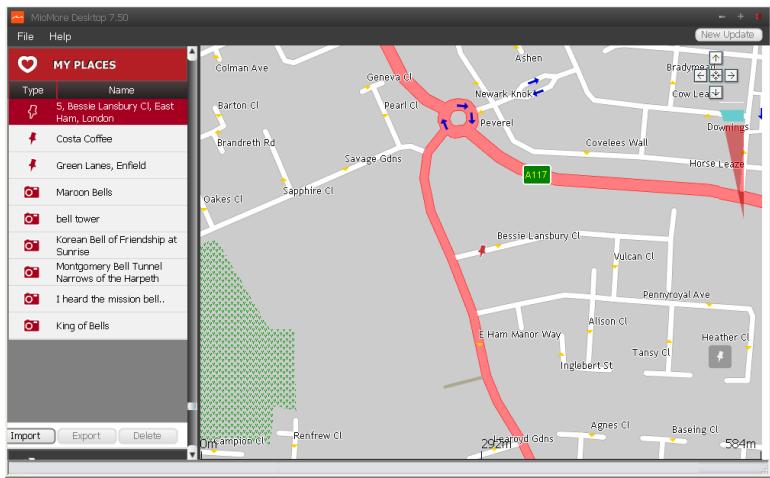The image size is (770, 478).
Task: Sort places by the Type column header
Action: click(33, 90)
